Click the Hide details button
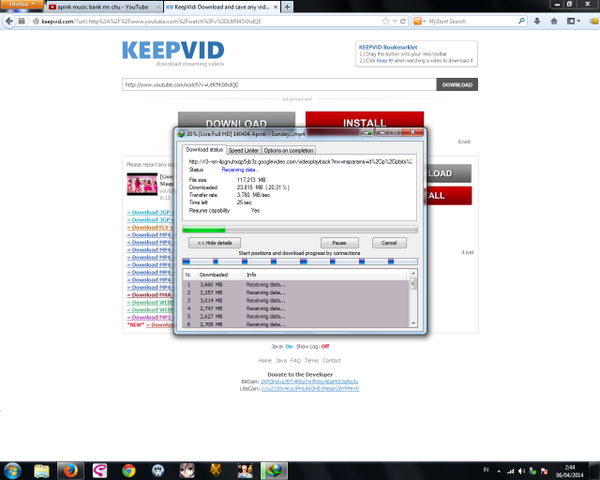Screen dimensions: 600x480 (x=214, y=243)
